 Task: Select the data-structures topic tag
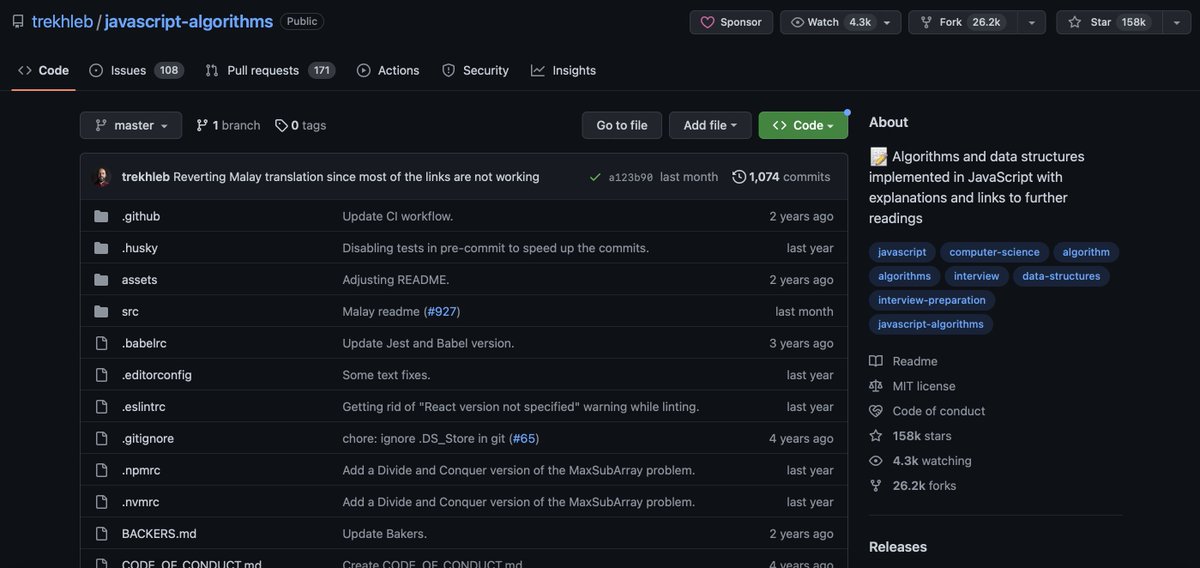1061,276
